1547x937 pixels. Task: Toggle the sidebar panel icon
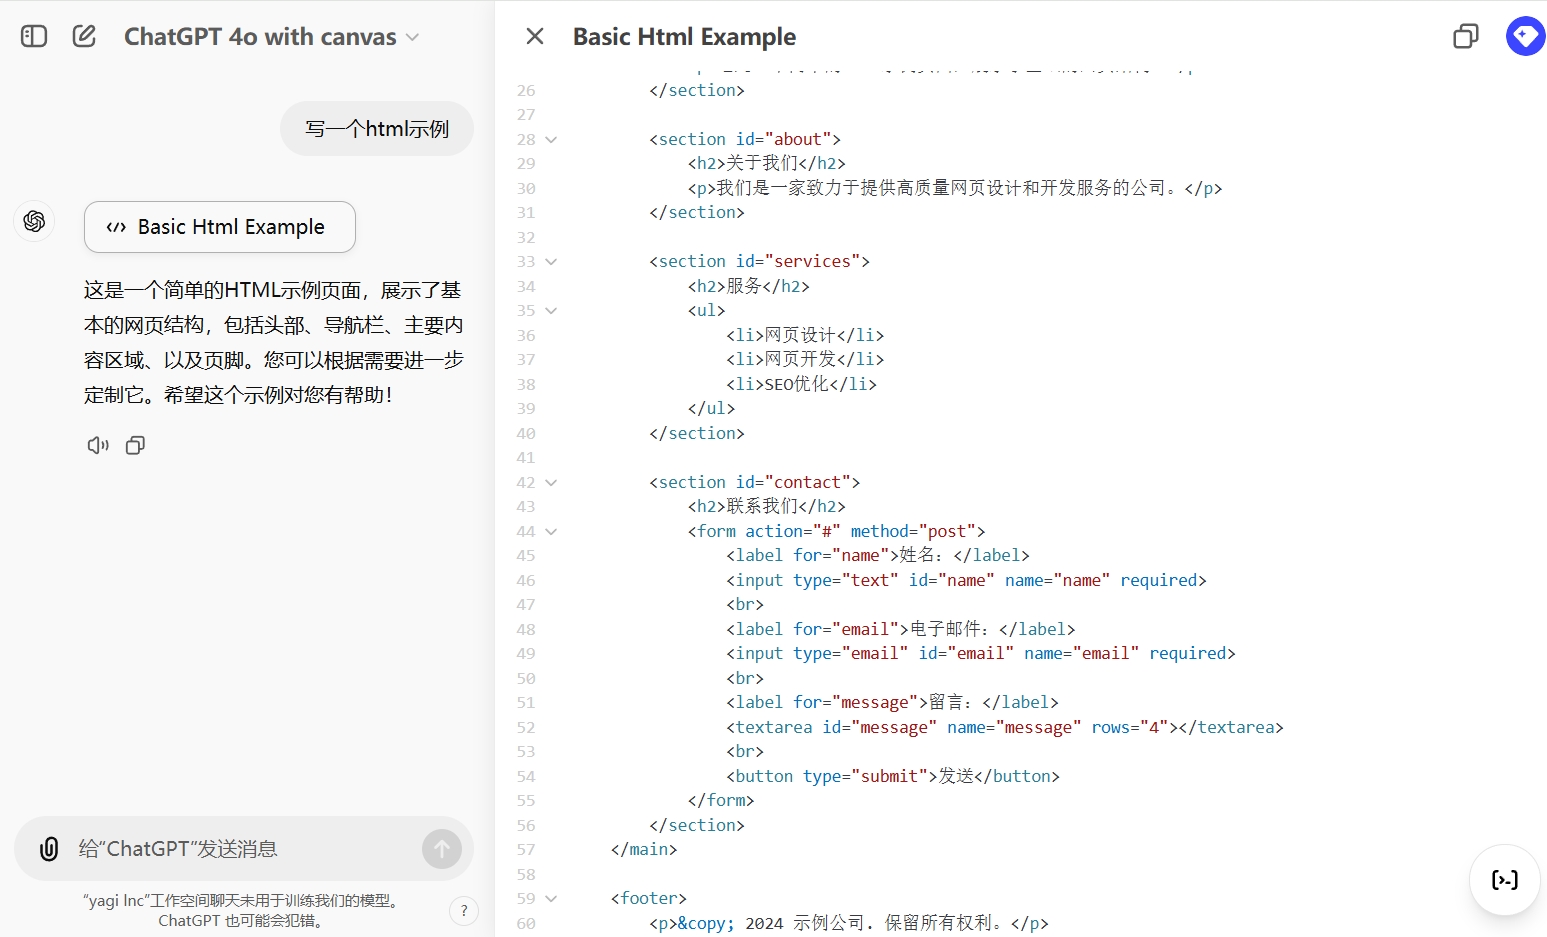coord(34,37)
